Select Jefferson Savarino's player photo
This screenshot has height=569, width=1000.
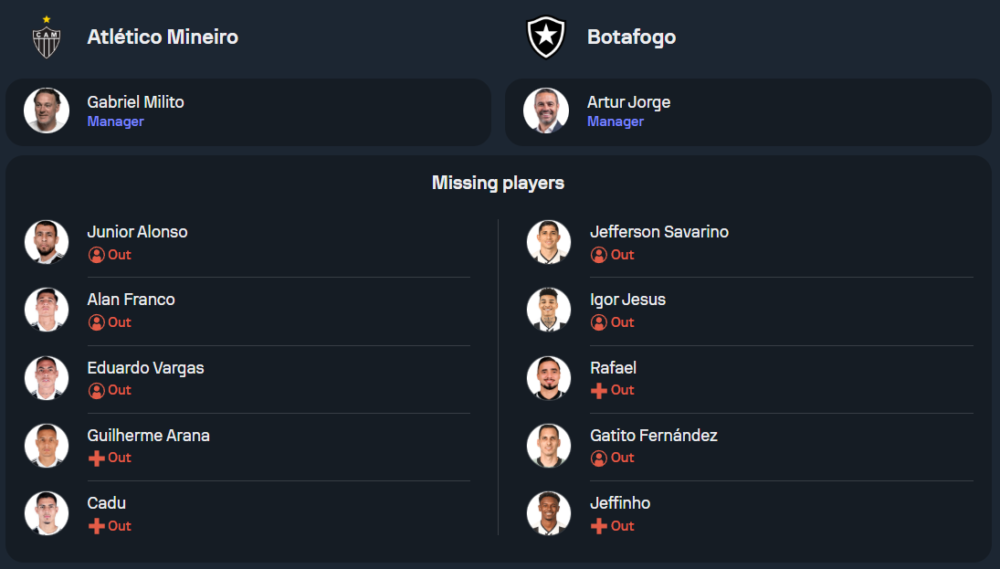click(x=549, y=242)
